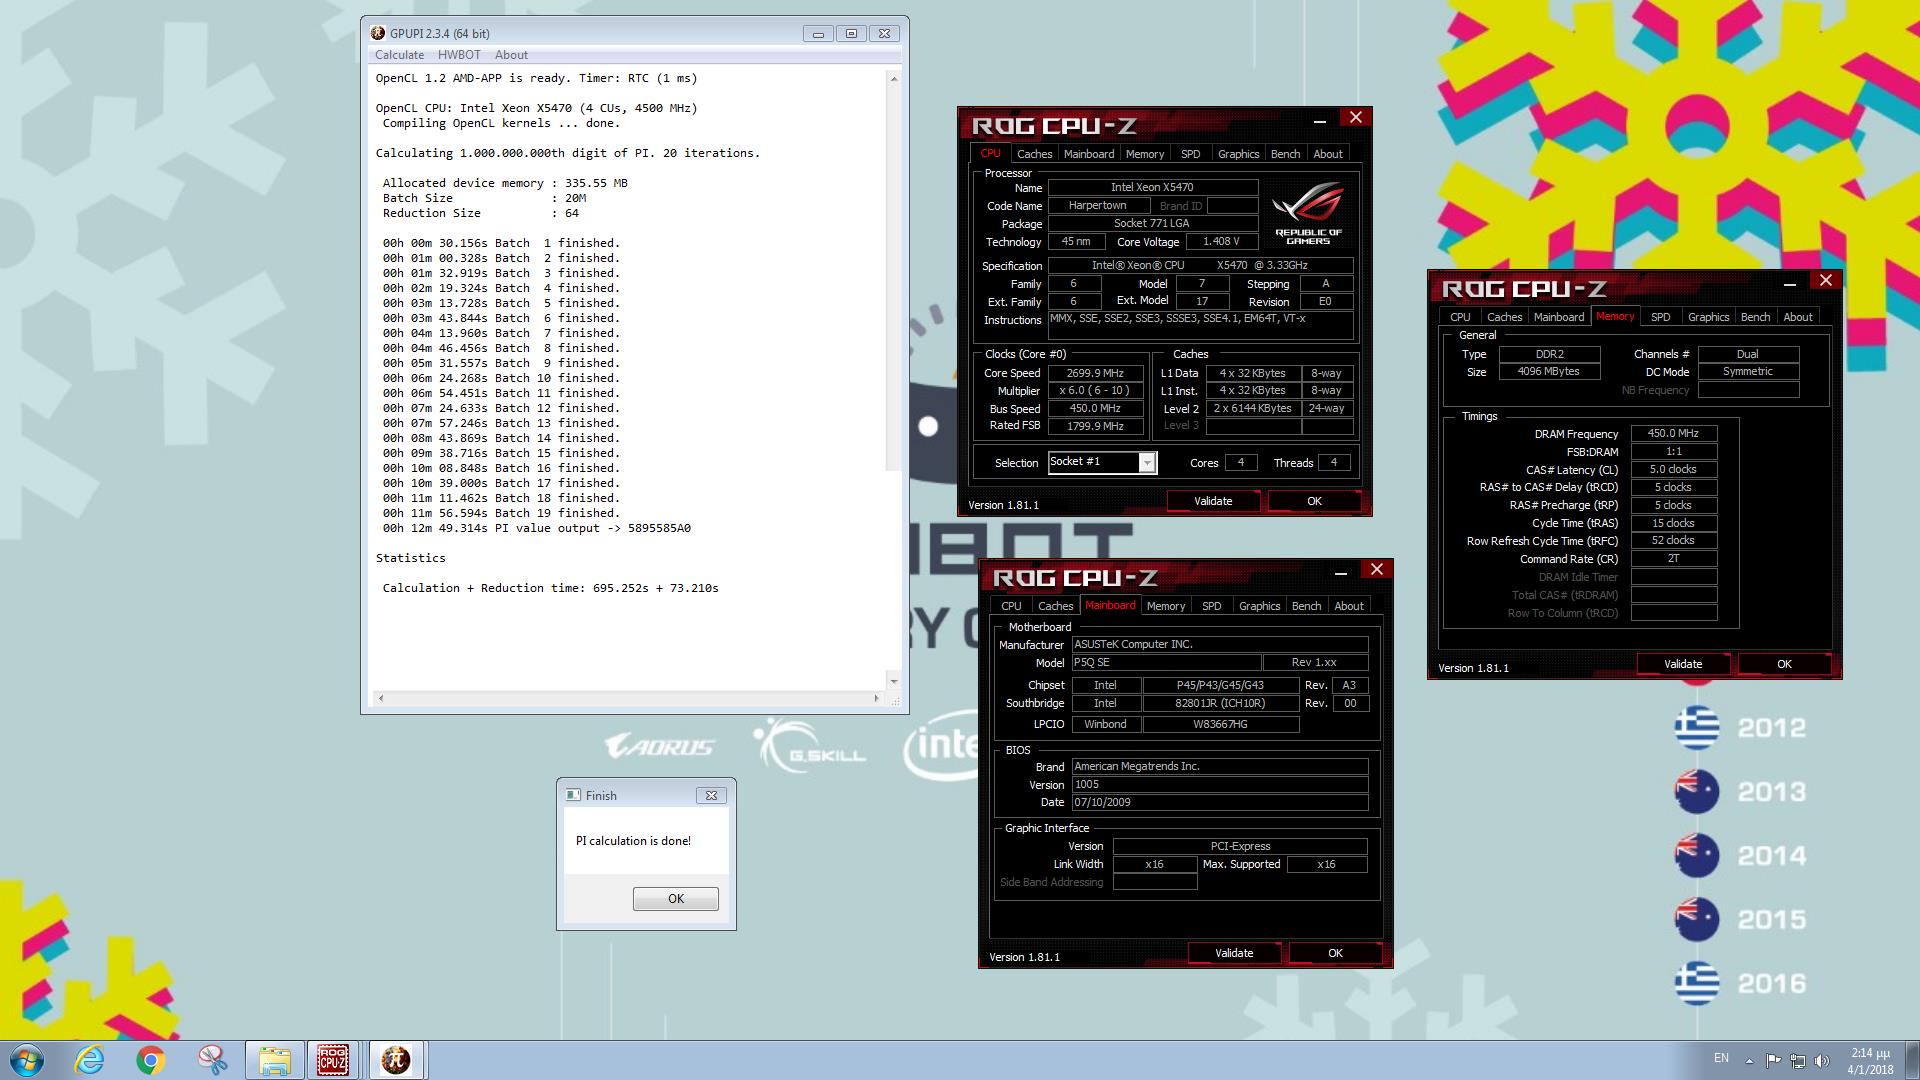Minimize the CPU-Z Memory window
This screenshot has height=1080, width=1920.
[x=1790, y=284]
